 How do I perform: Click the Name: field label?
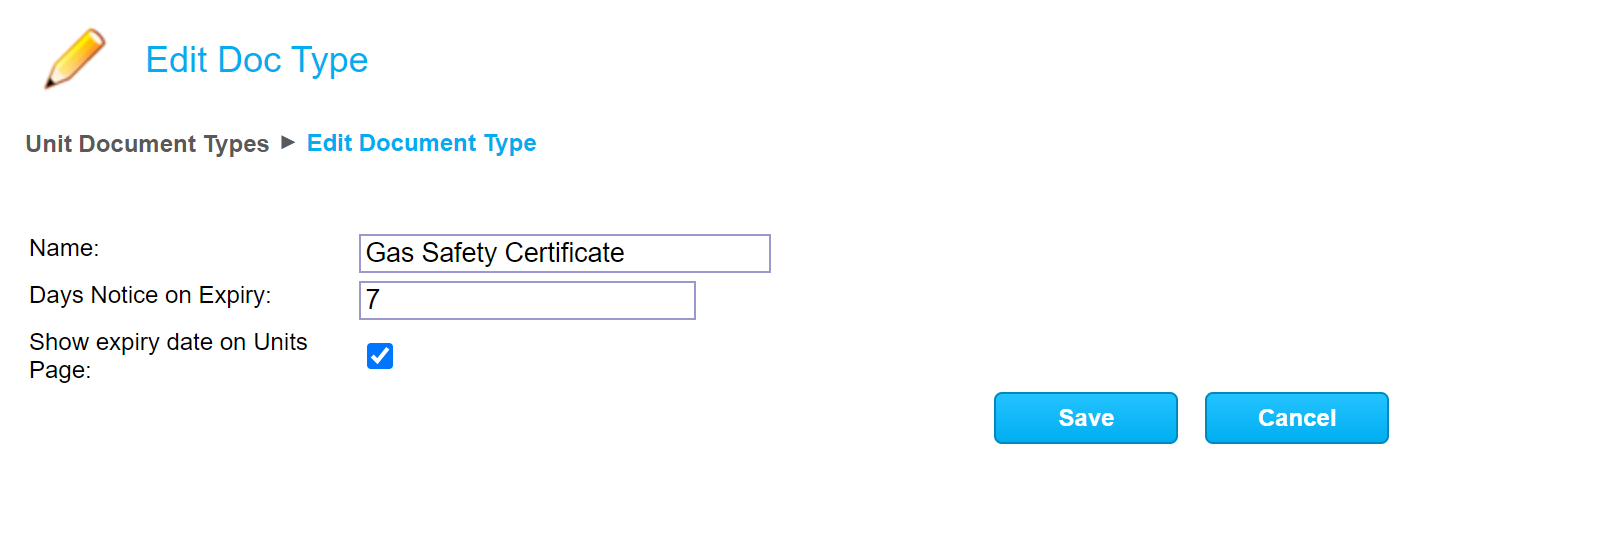64,248
